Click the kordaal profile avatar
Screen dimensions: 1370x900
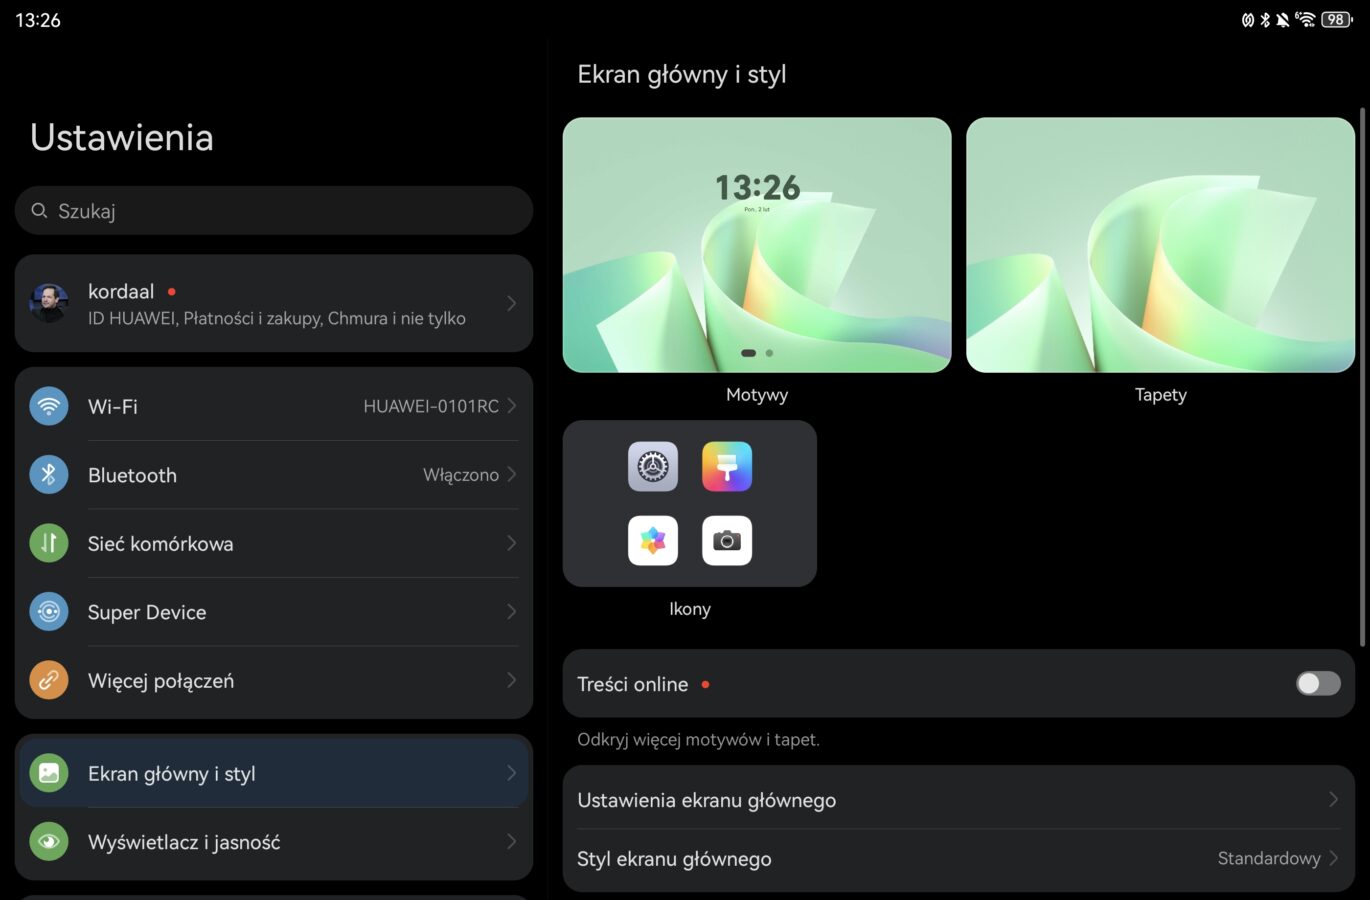49,303
